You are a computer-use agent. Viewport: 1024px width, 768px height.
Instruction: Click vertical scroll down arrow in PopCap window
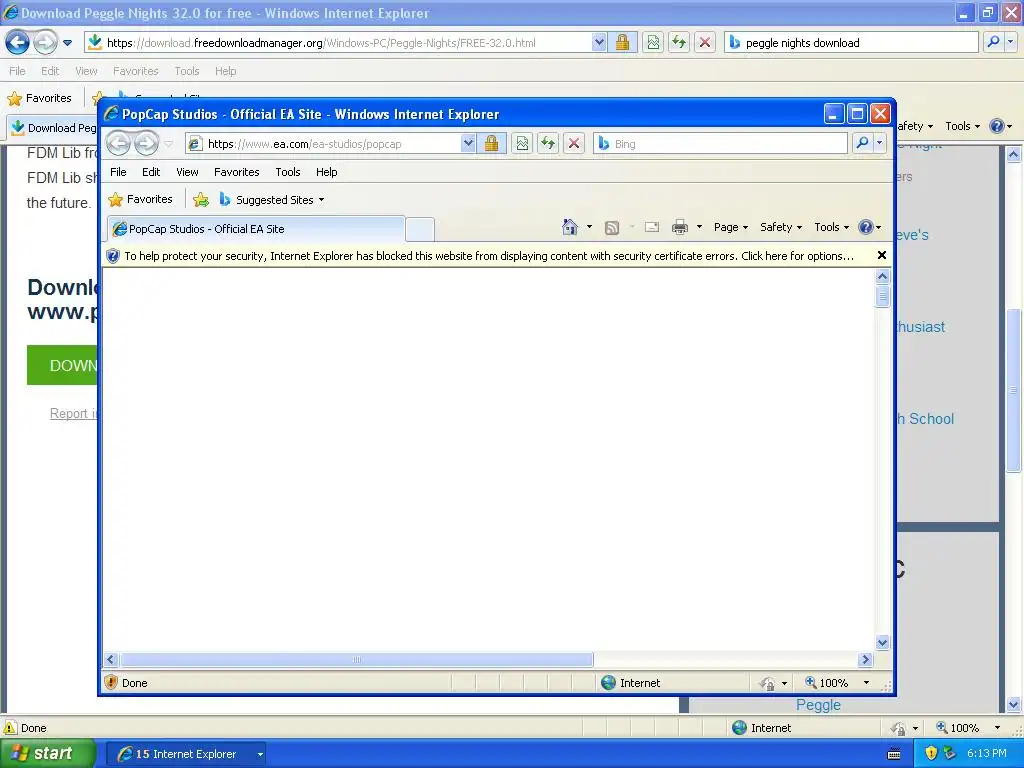click(x=882, y=643)
